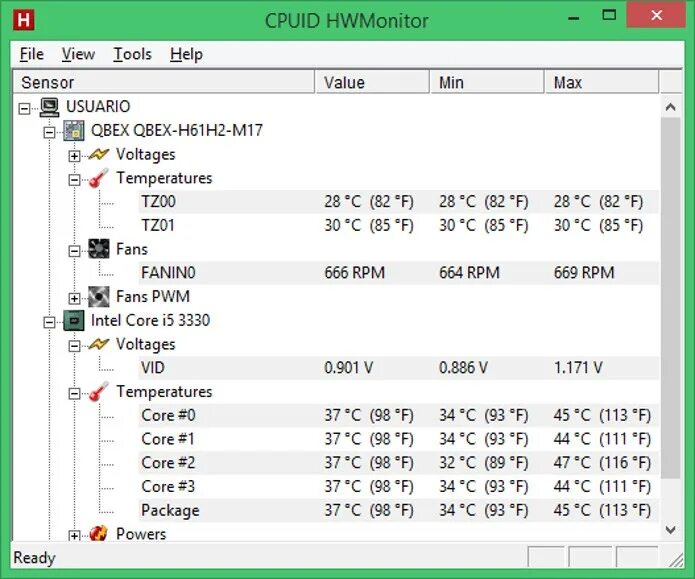Click the Min column header
This screenshot has width=695, height=579.
(487, 82)
